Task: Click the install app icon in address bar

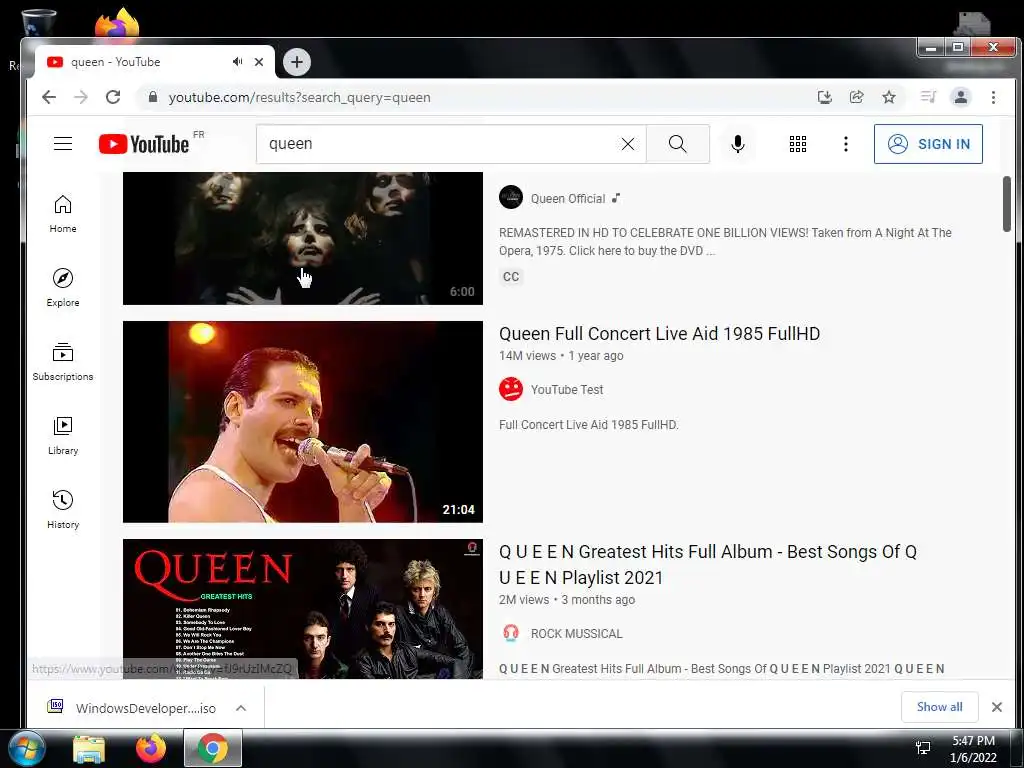Action: [825, 97]
